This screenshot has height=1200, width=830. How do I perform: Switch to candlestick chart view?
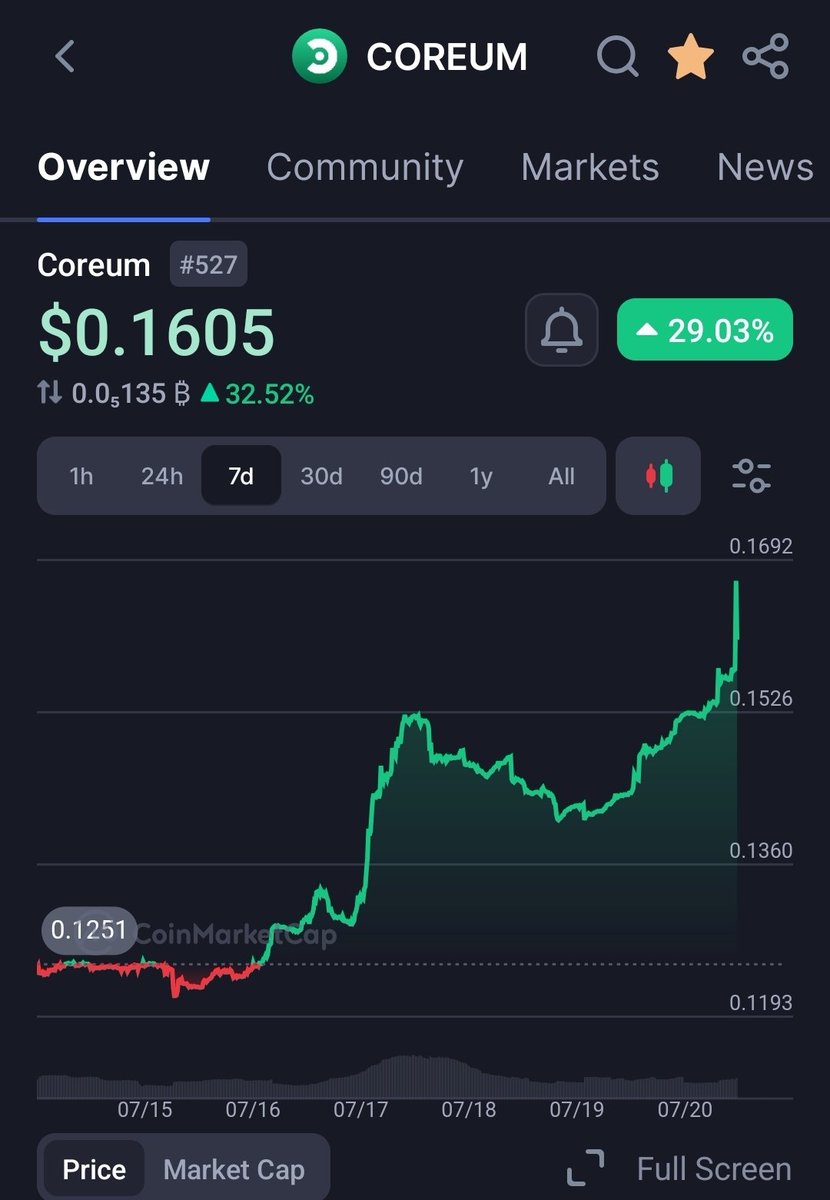click(x=659, y=476)
